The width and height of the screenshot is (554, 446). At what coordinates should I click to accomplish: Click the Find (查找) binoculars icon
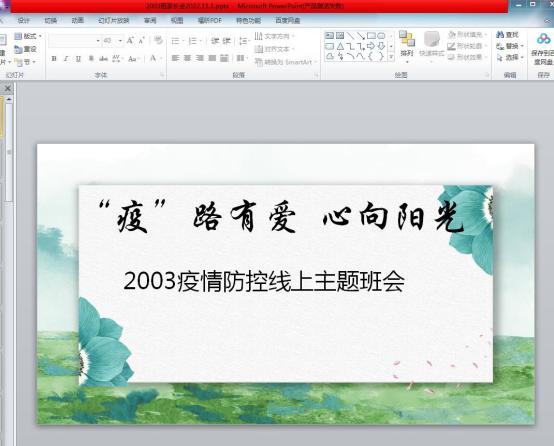pos(500,35)
